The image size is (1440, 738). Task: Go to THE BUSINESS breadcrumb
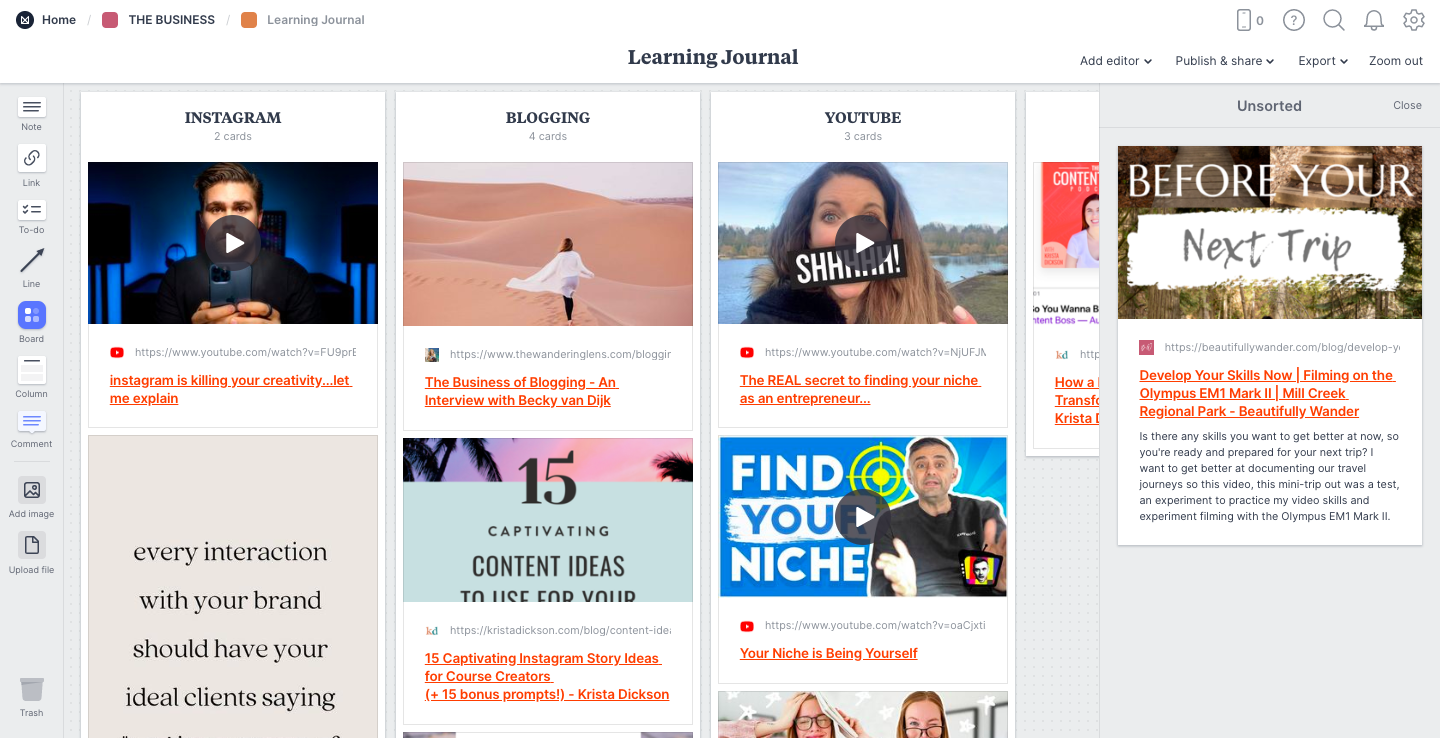(x=172, y=20)
